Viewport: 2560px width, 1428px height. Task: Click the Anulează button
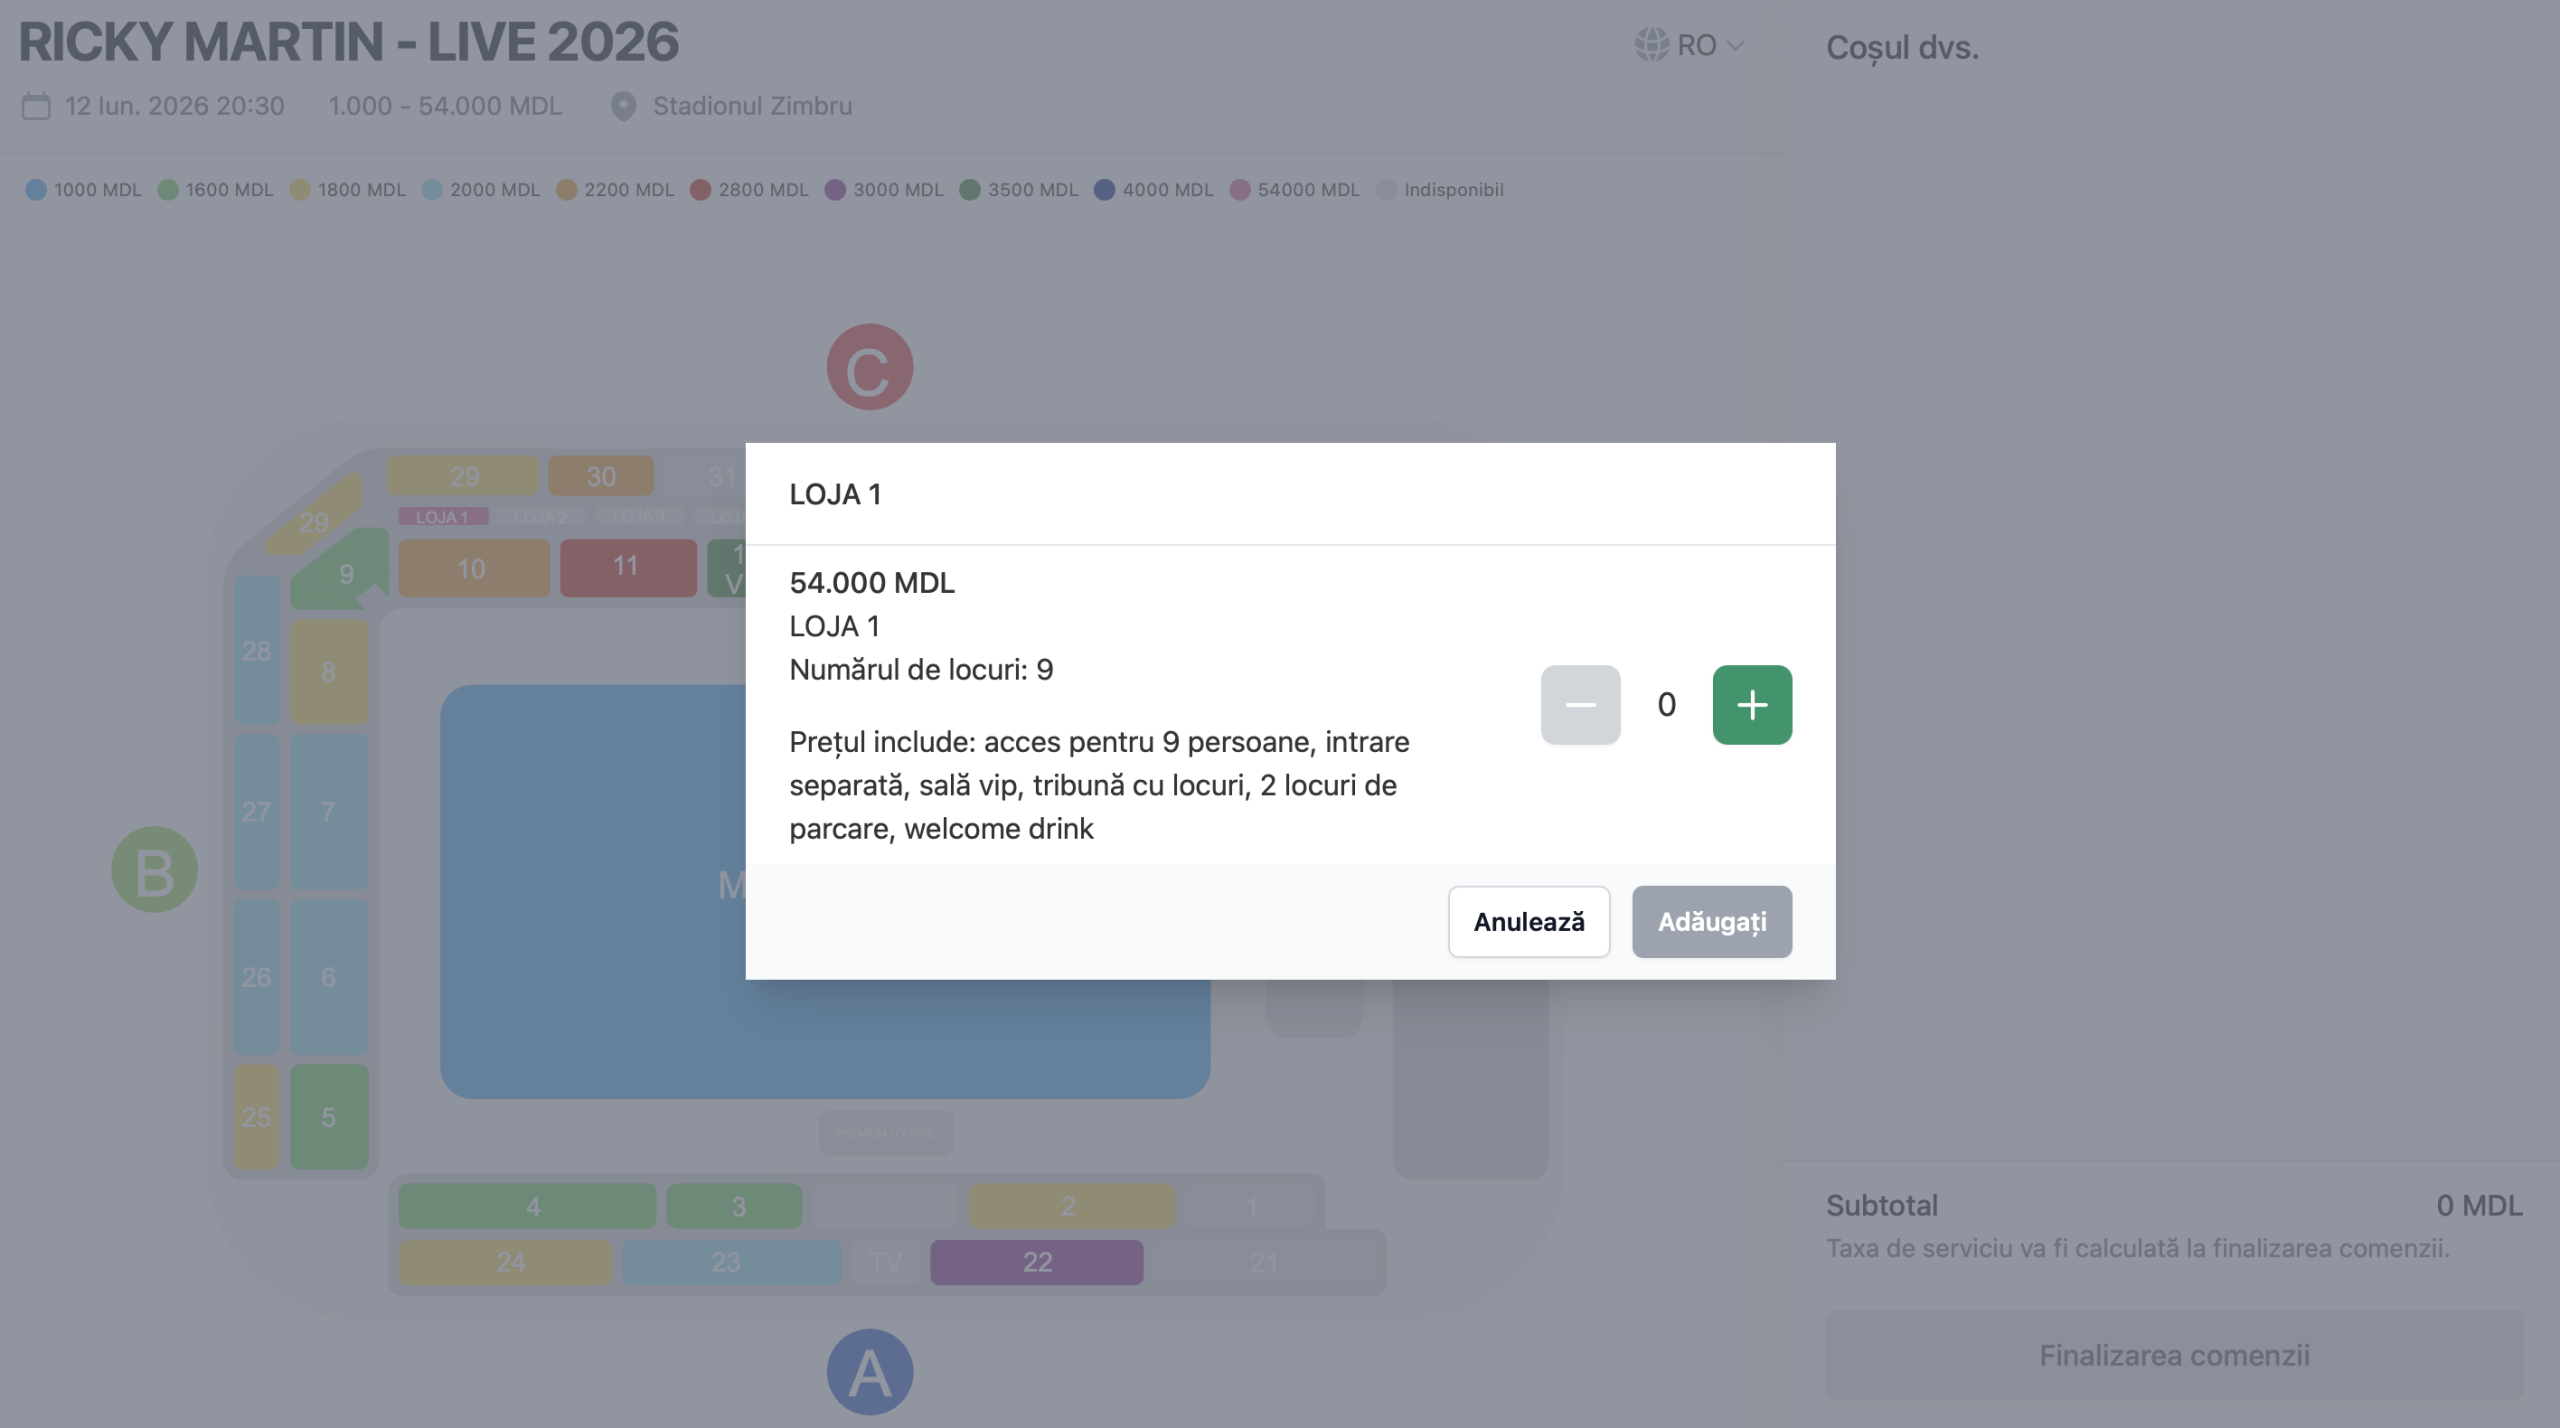click(1528, 921)
